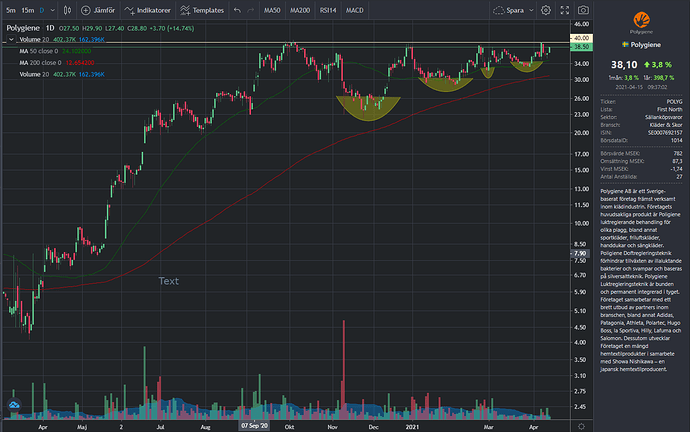Image resolution: width=690 pixels, height=432 pixels.
Task: Click the 07 Sep '20 date marker
Action: pos(254,426)
